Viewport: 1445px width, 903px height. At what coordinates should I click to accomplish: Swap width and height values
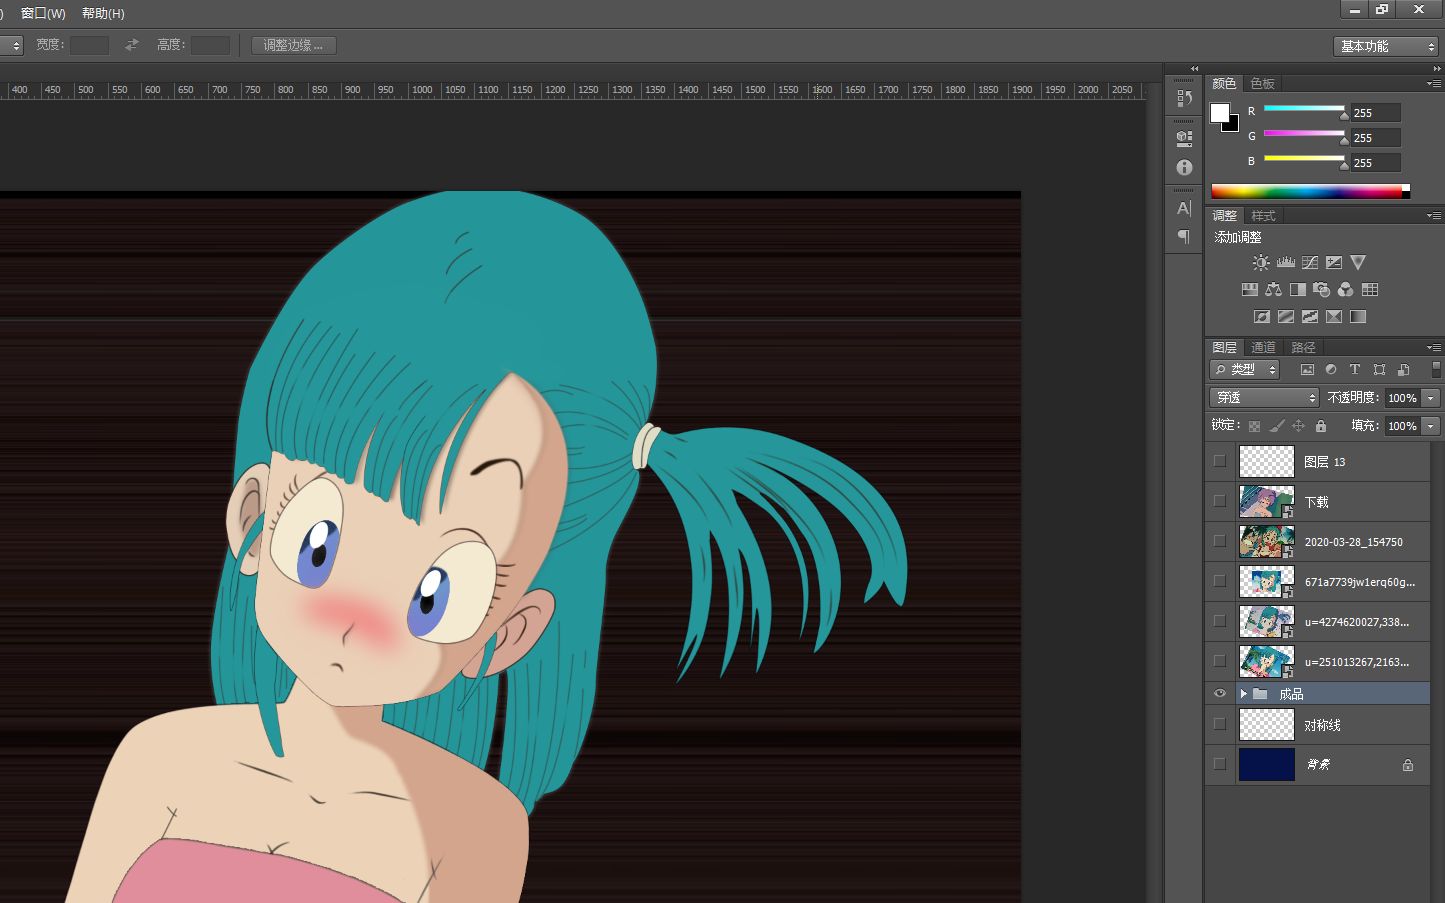coord(132,45)
